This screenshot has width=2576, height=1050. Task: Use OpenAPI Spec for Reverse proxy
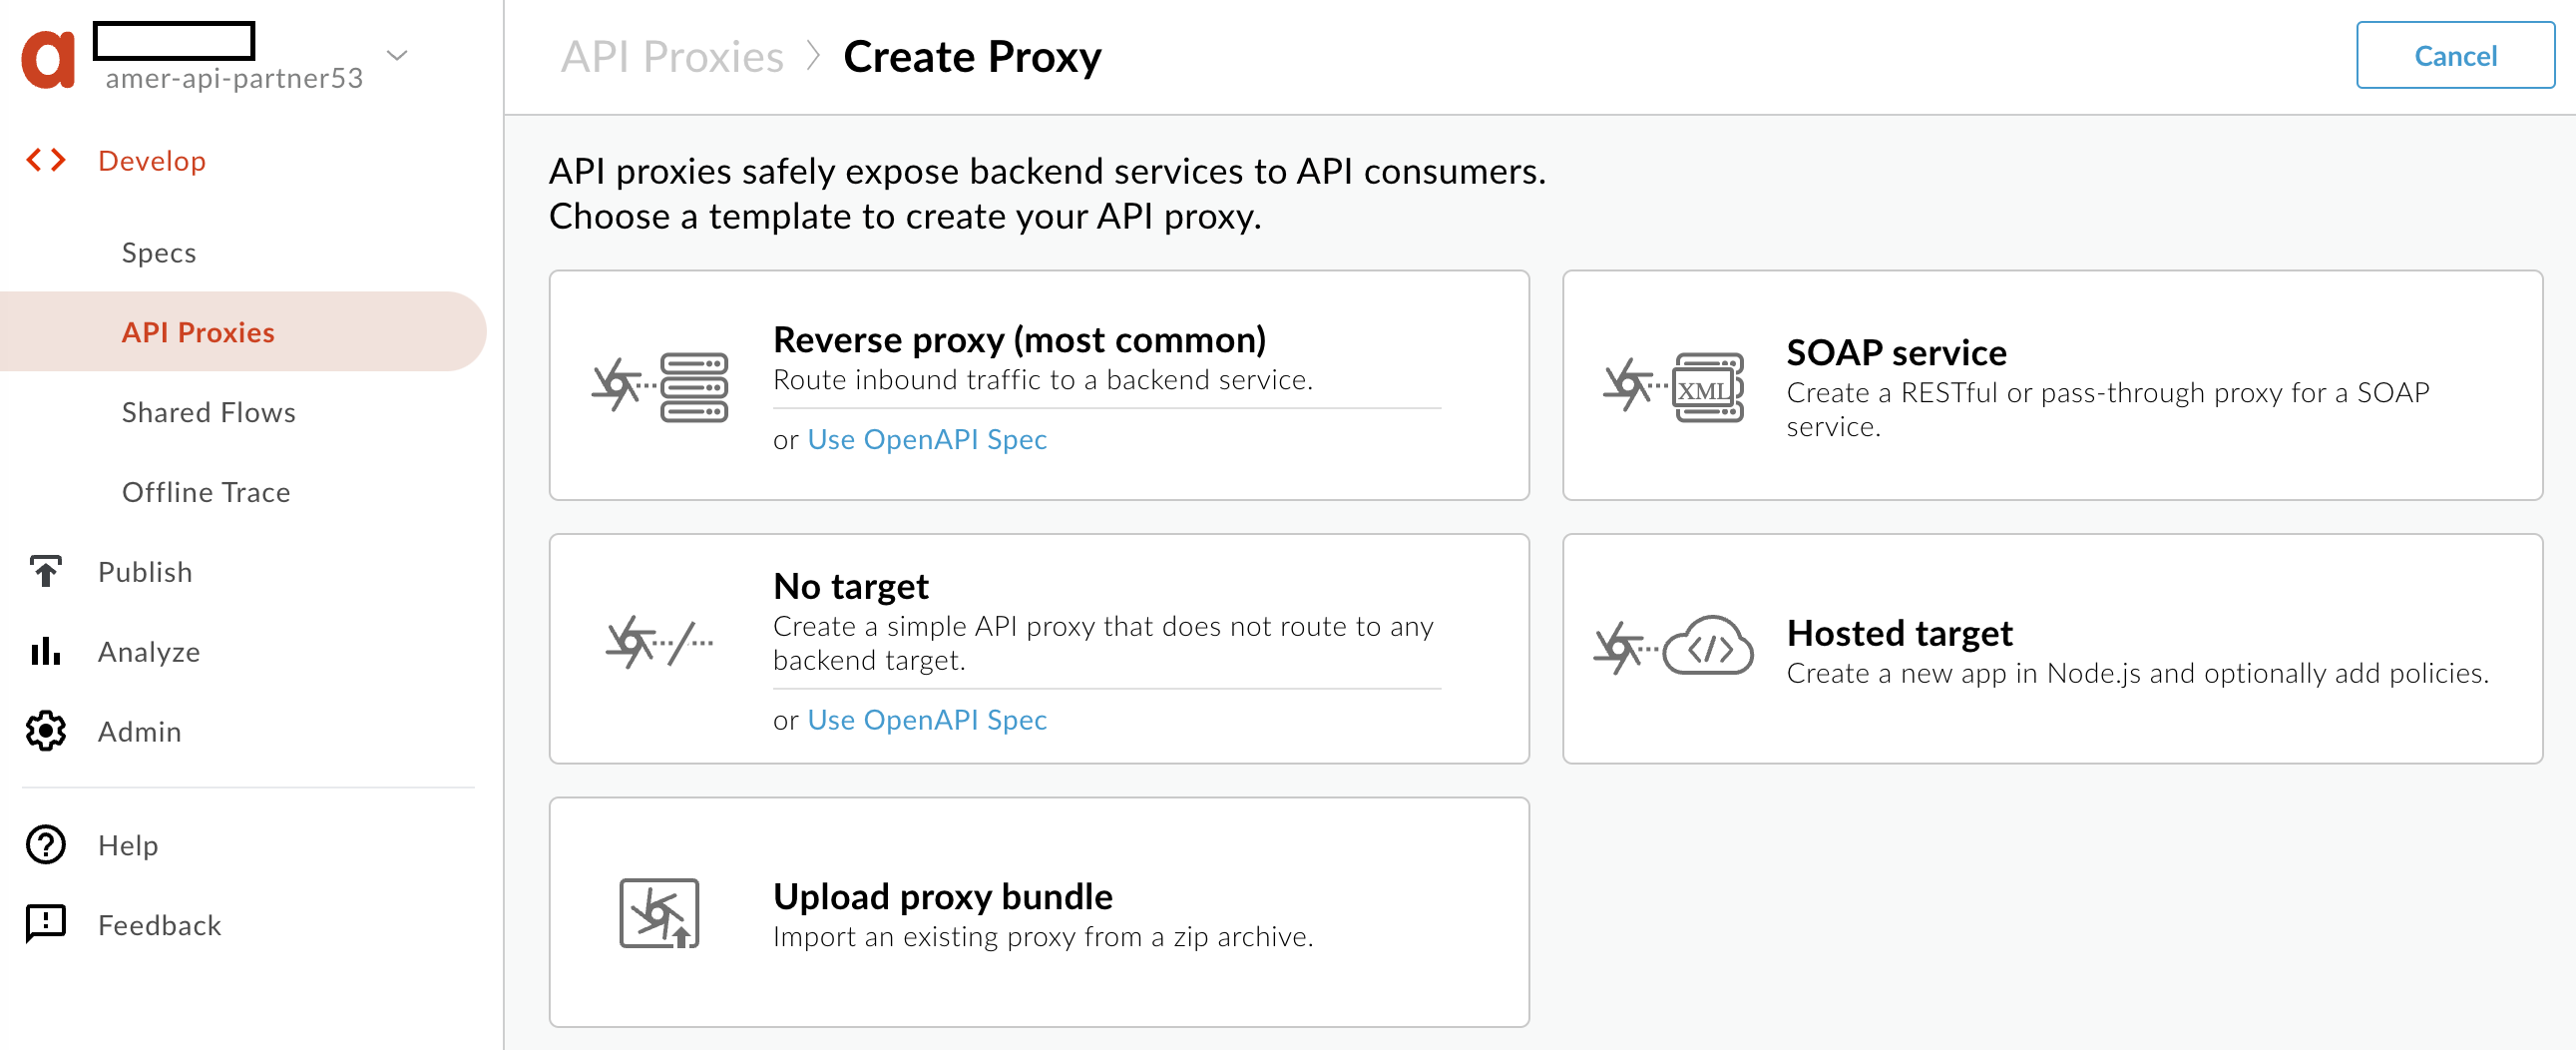tap(927, 439)
